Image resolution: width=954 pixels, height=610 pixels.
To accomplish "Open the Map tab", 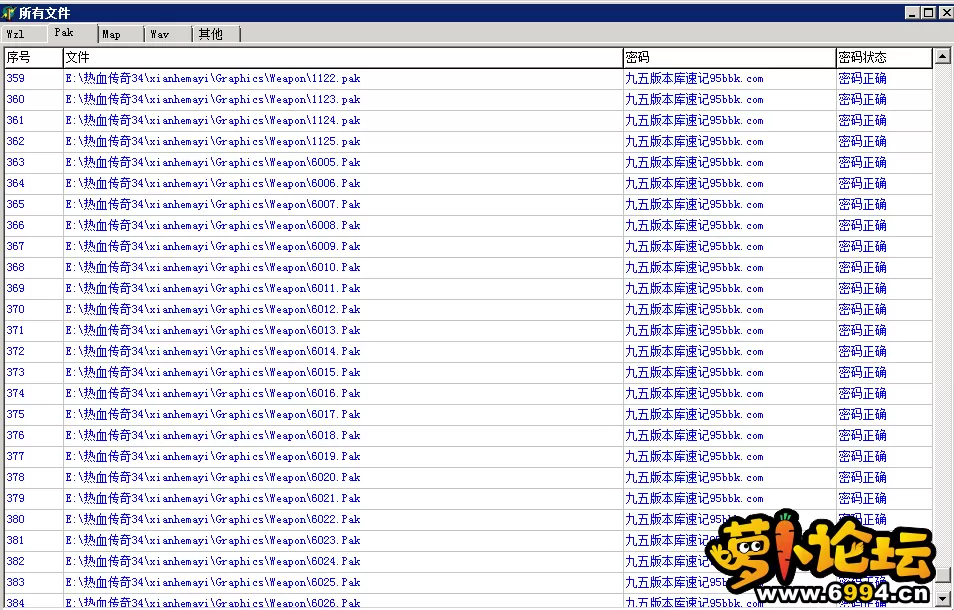I will 120,34.
